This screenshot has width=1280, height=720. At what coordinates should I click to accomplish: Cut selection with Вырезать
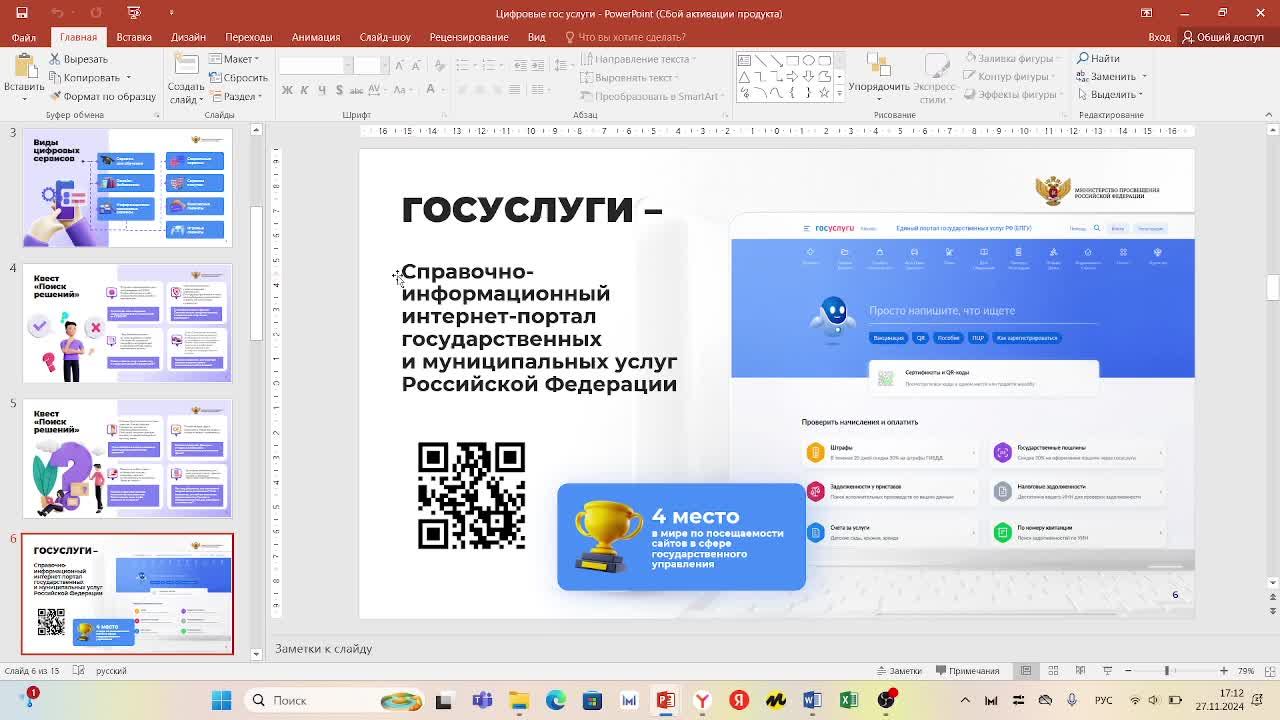(78, 59)
